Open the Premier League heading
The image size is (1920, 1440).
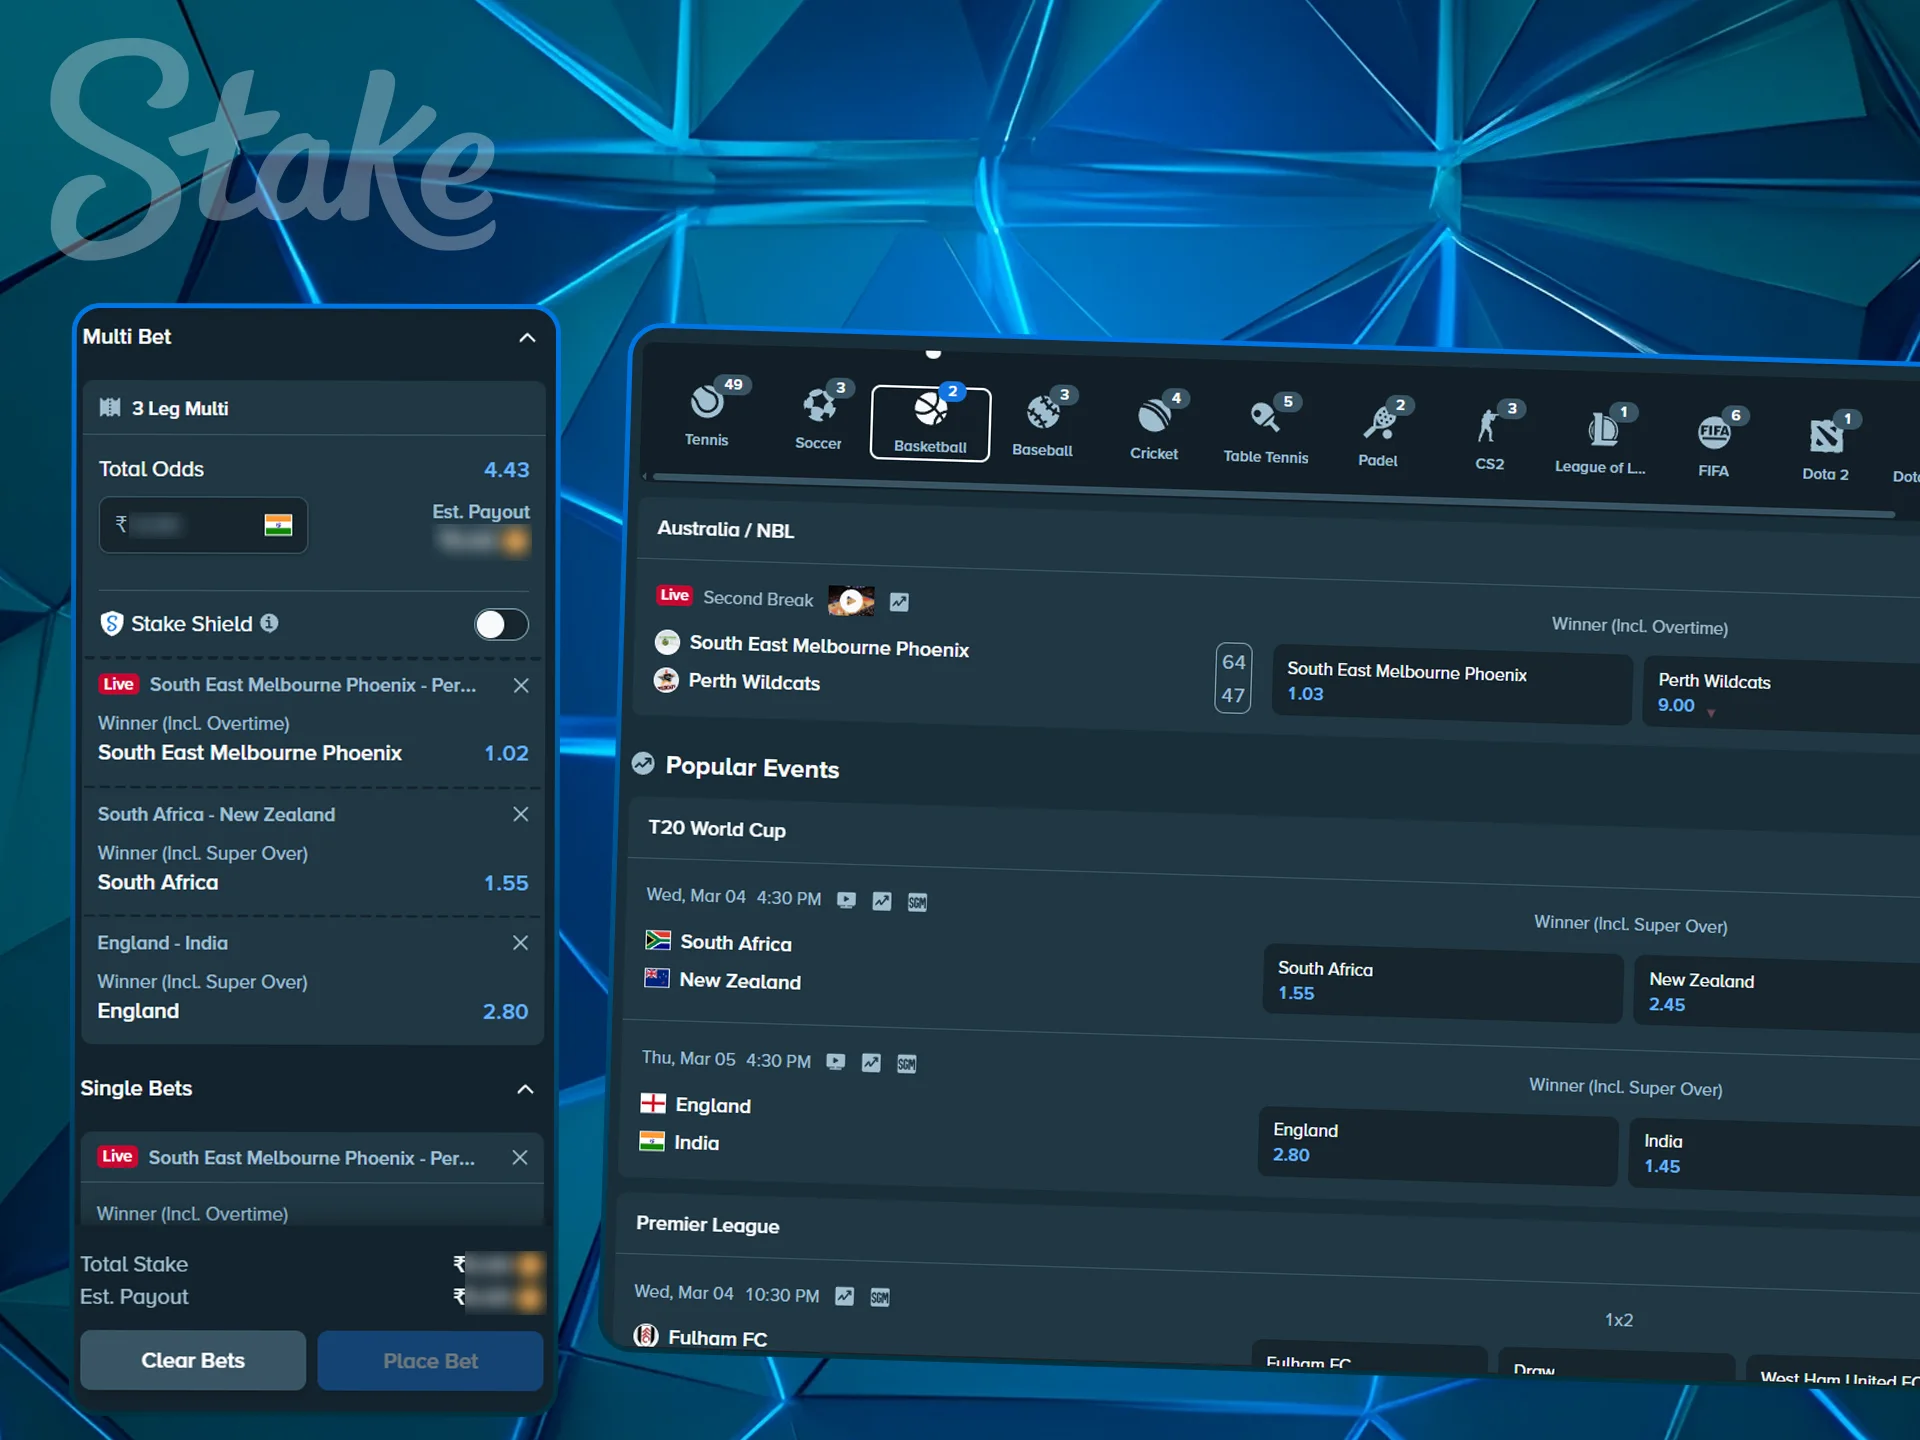click(708, 1225)
